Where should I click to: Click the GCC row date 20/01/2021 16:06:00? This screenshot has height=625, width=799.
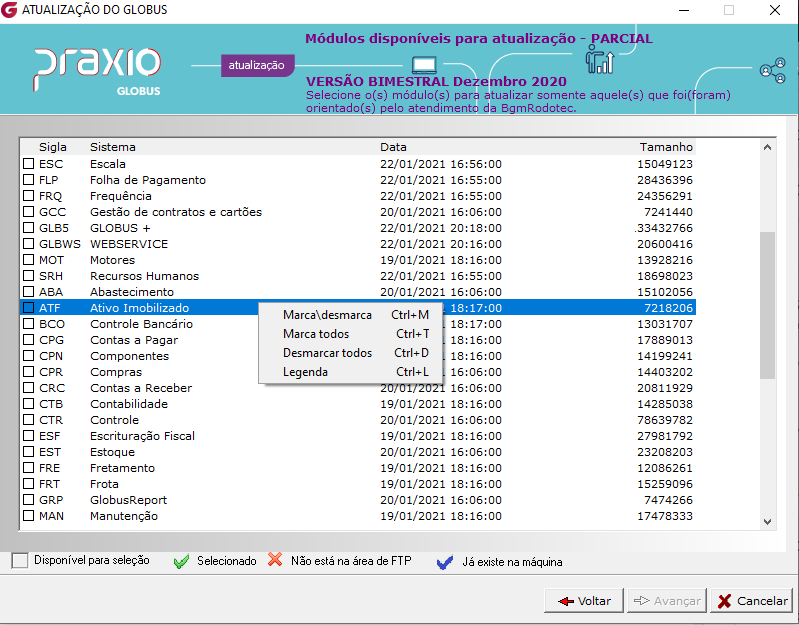[441, 212]
